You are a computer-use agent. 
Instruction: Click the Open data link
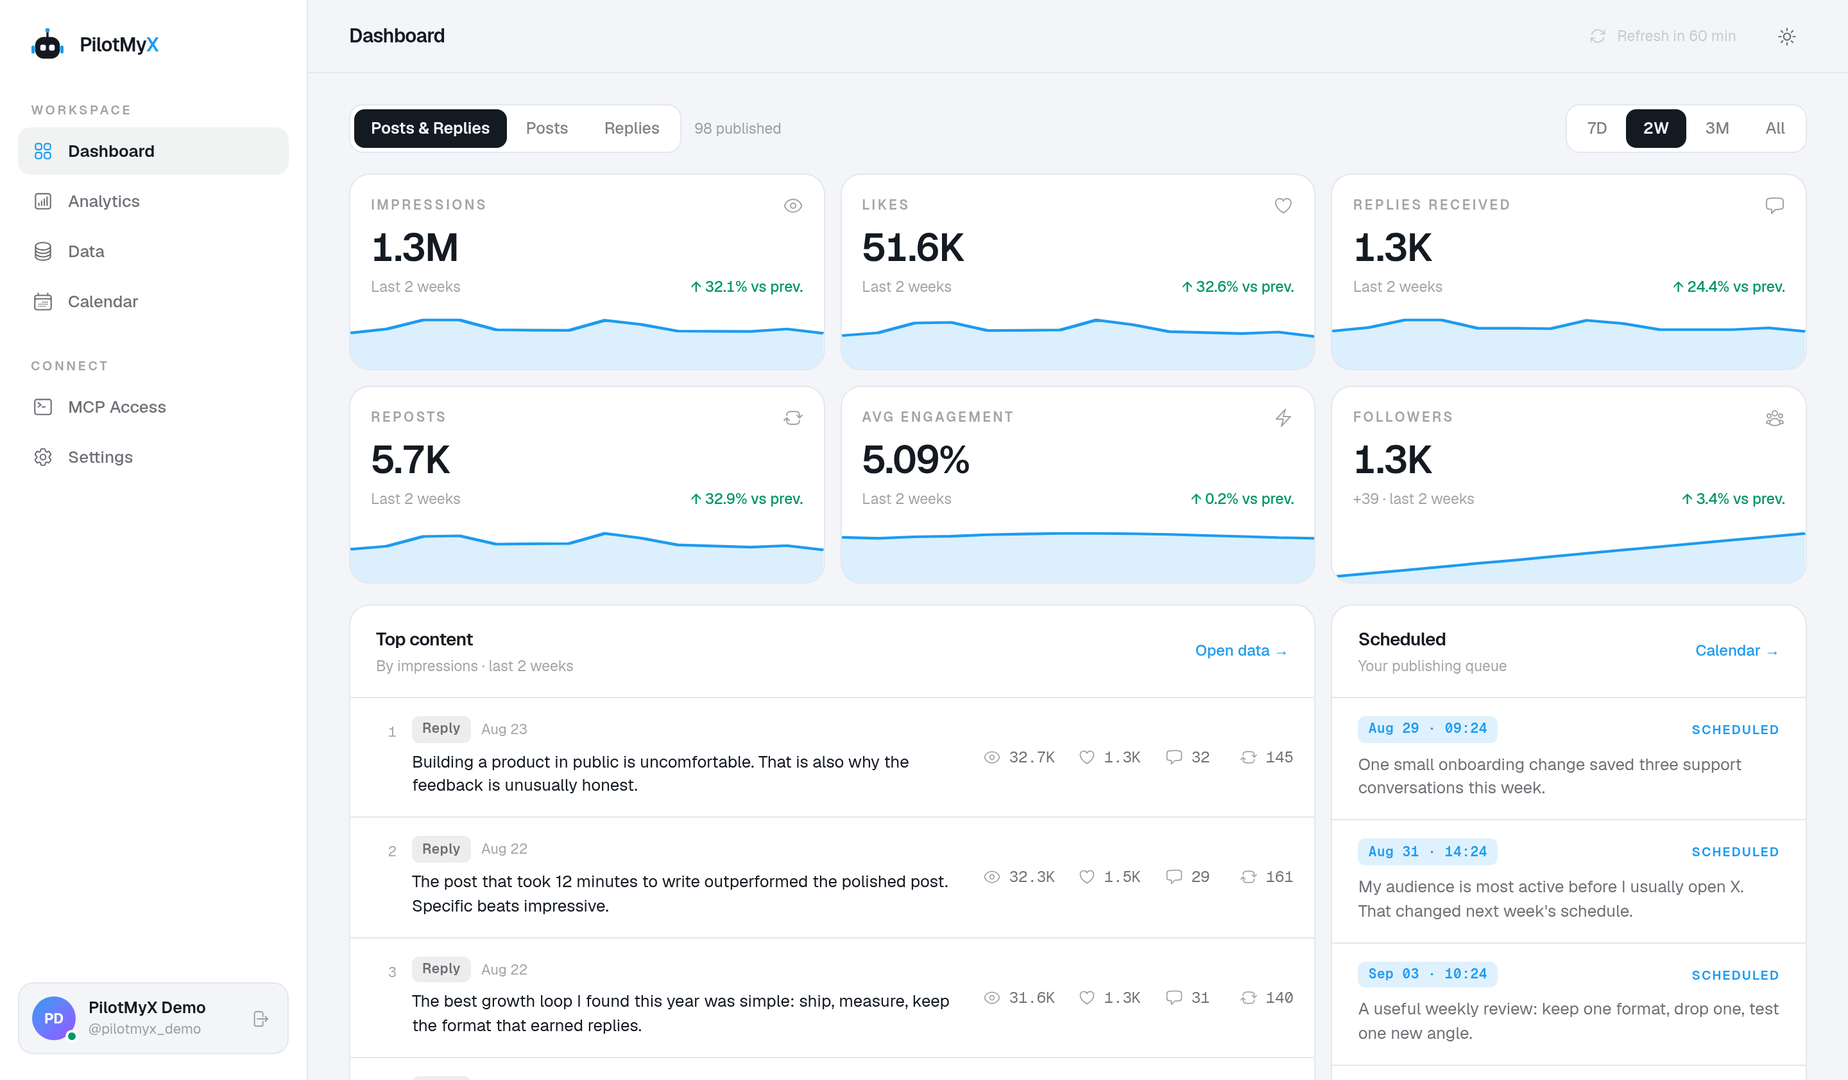click(1241, 651)
